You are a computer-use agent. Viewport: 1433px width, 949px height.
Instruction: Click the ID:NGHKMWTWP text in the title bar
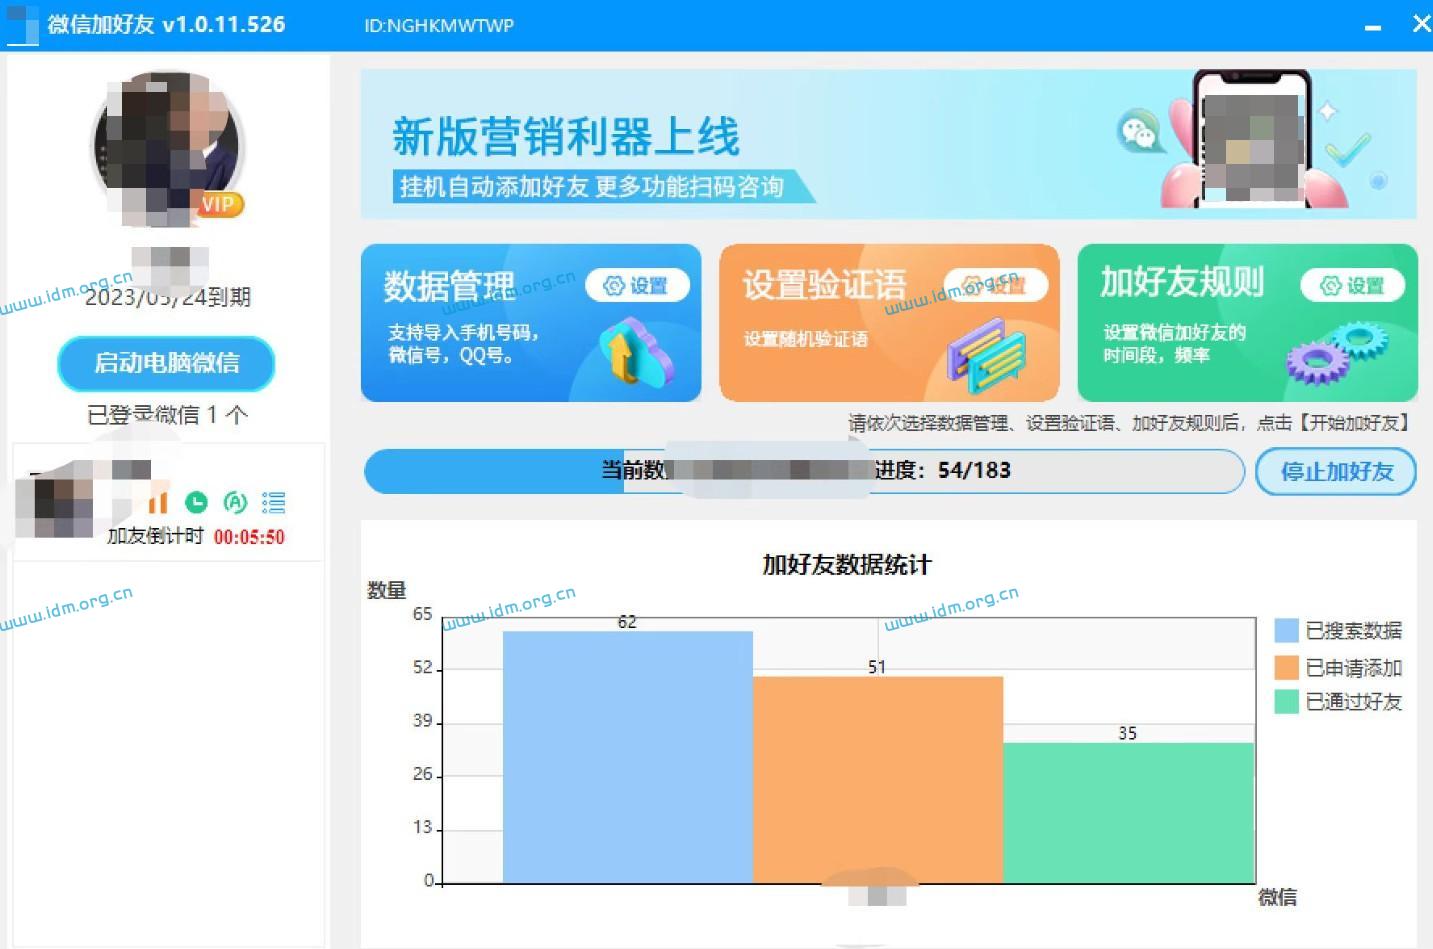pyautogui.click(x=439, y=26)
